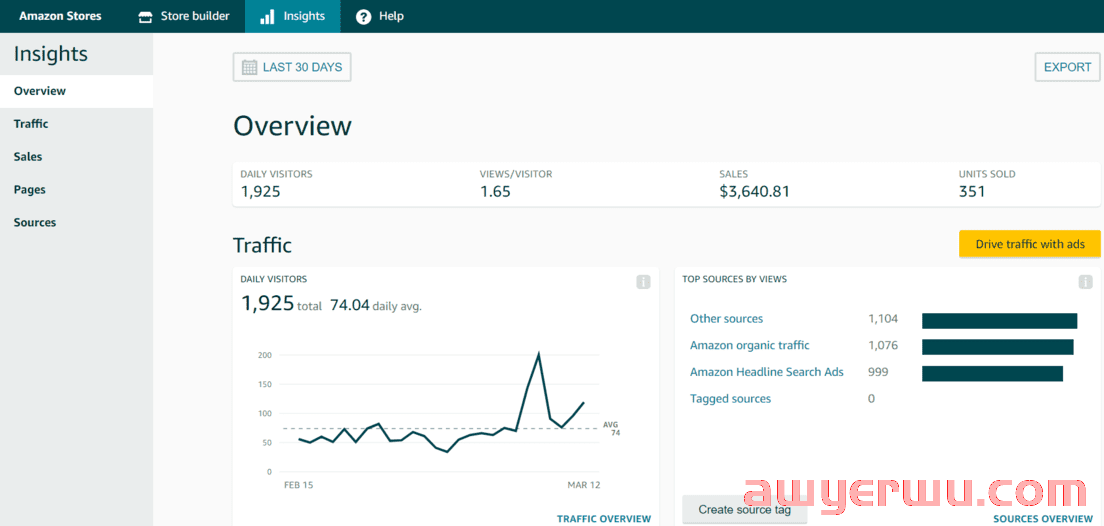This screenshot has height=526, width=1104.
Task: Open info icon on Daily Visitors card
Action: 643,282
